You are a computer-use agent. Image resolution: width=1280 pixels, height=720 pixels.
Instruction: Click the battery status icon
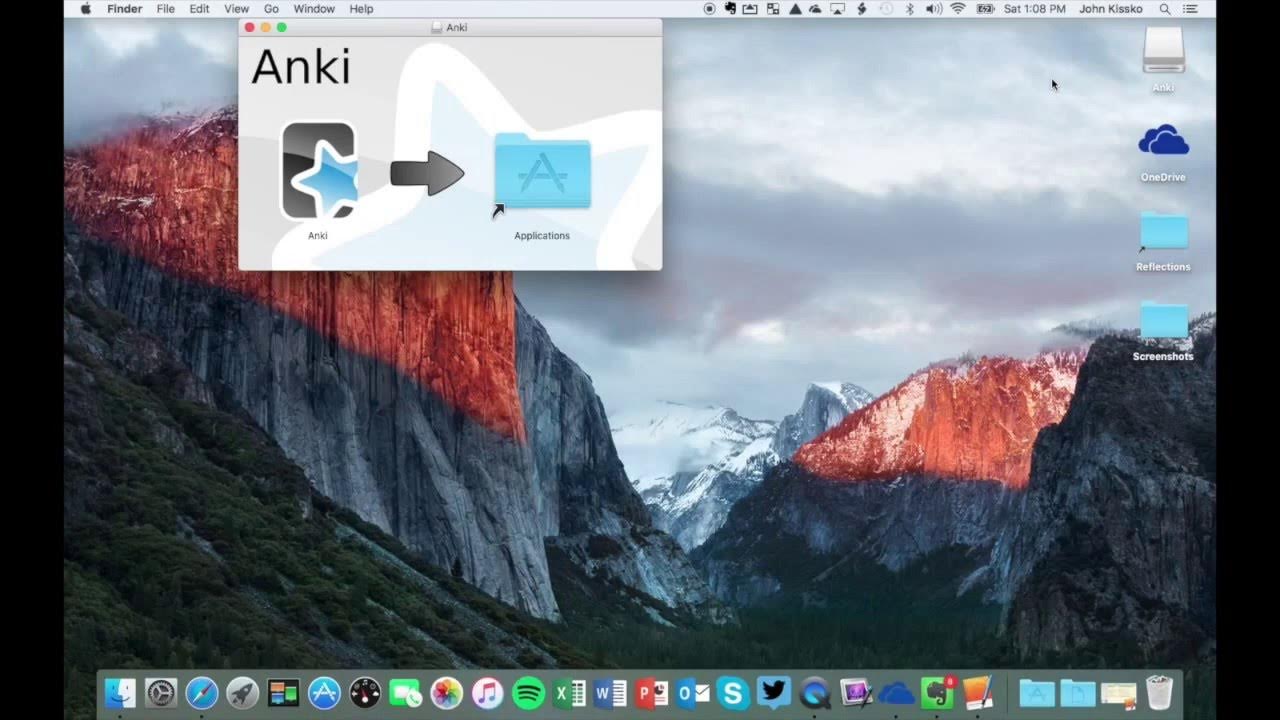[985, 9]
